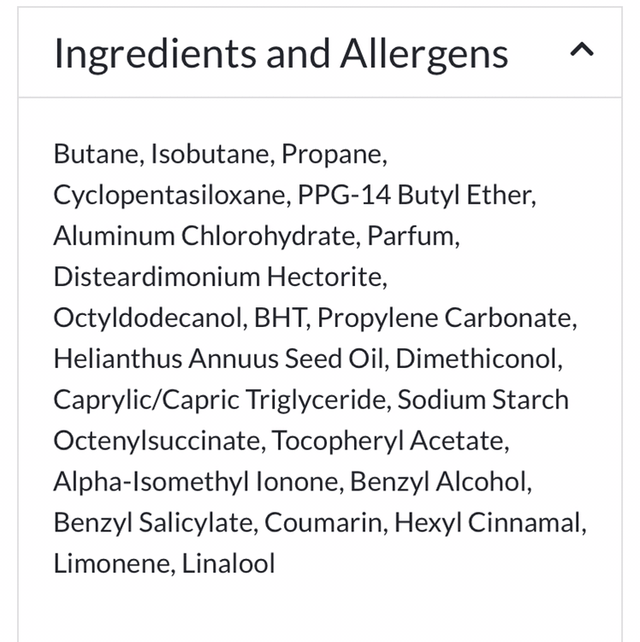The height and width of the screenshot is (642, 640).
Task: Click the Octyldodecanol ingredient text
Action: pyautogui.click(x=148, y=318)
